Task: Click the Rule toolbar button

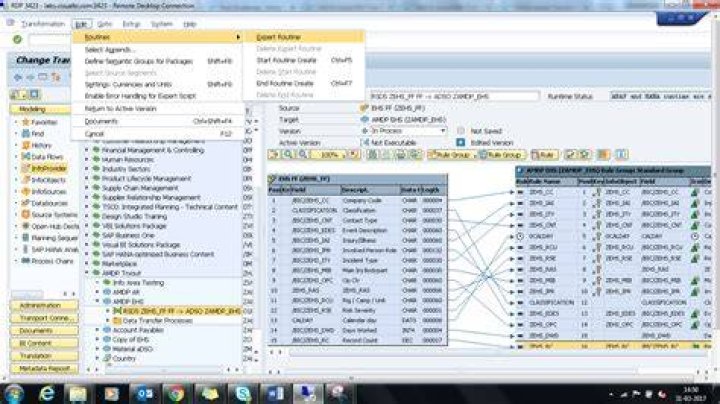Action: click(544, 155)
